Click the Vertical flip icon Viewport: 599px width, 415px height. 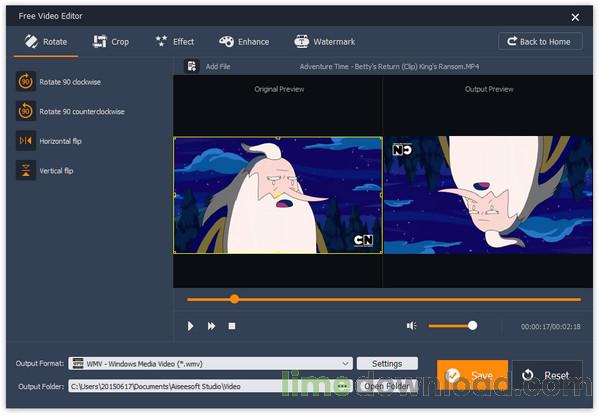point(26,170)
